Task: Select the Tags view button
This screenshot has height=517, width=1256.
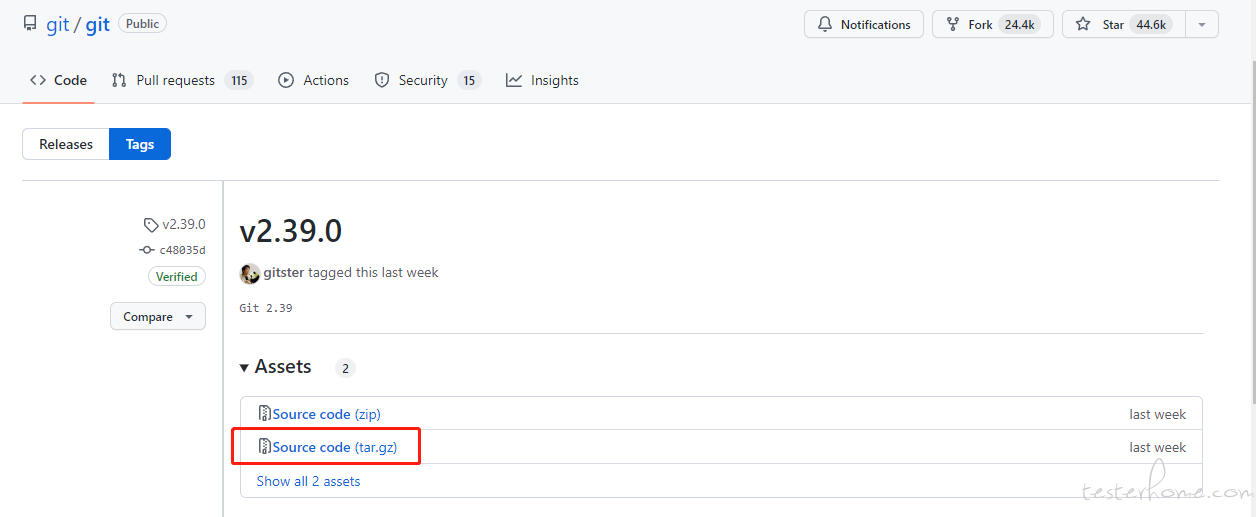Action: pyautogui.click(x=140, y=144)
